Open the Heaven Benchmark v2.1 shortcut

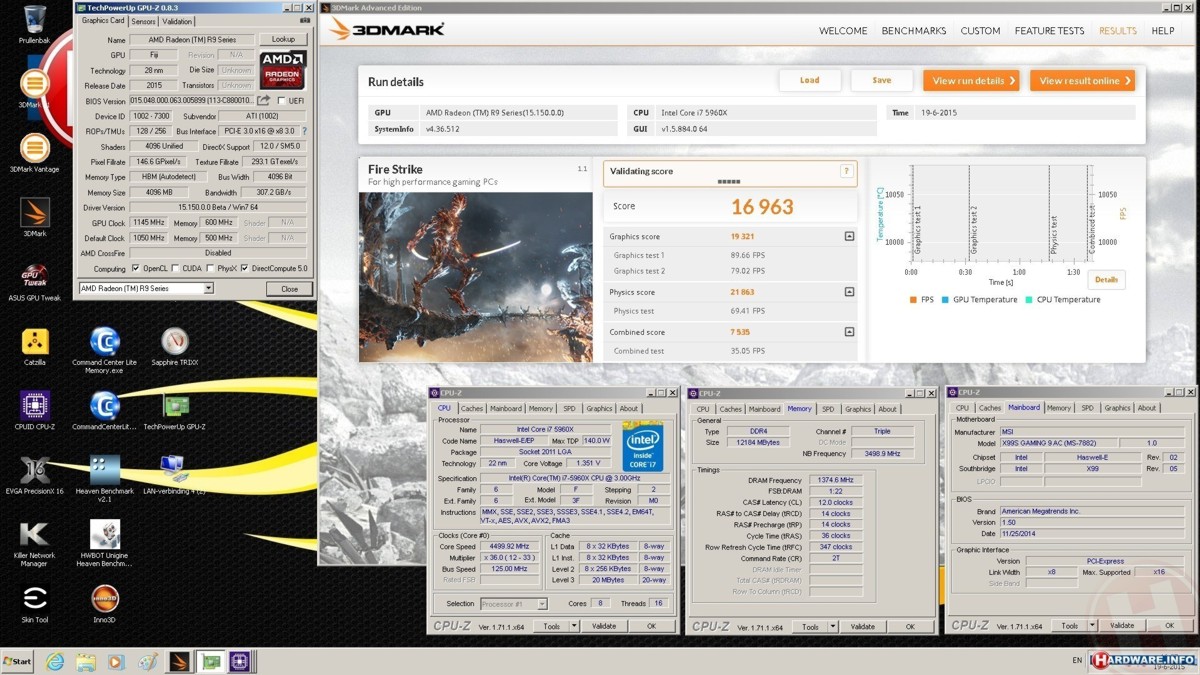click(105, 472)
